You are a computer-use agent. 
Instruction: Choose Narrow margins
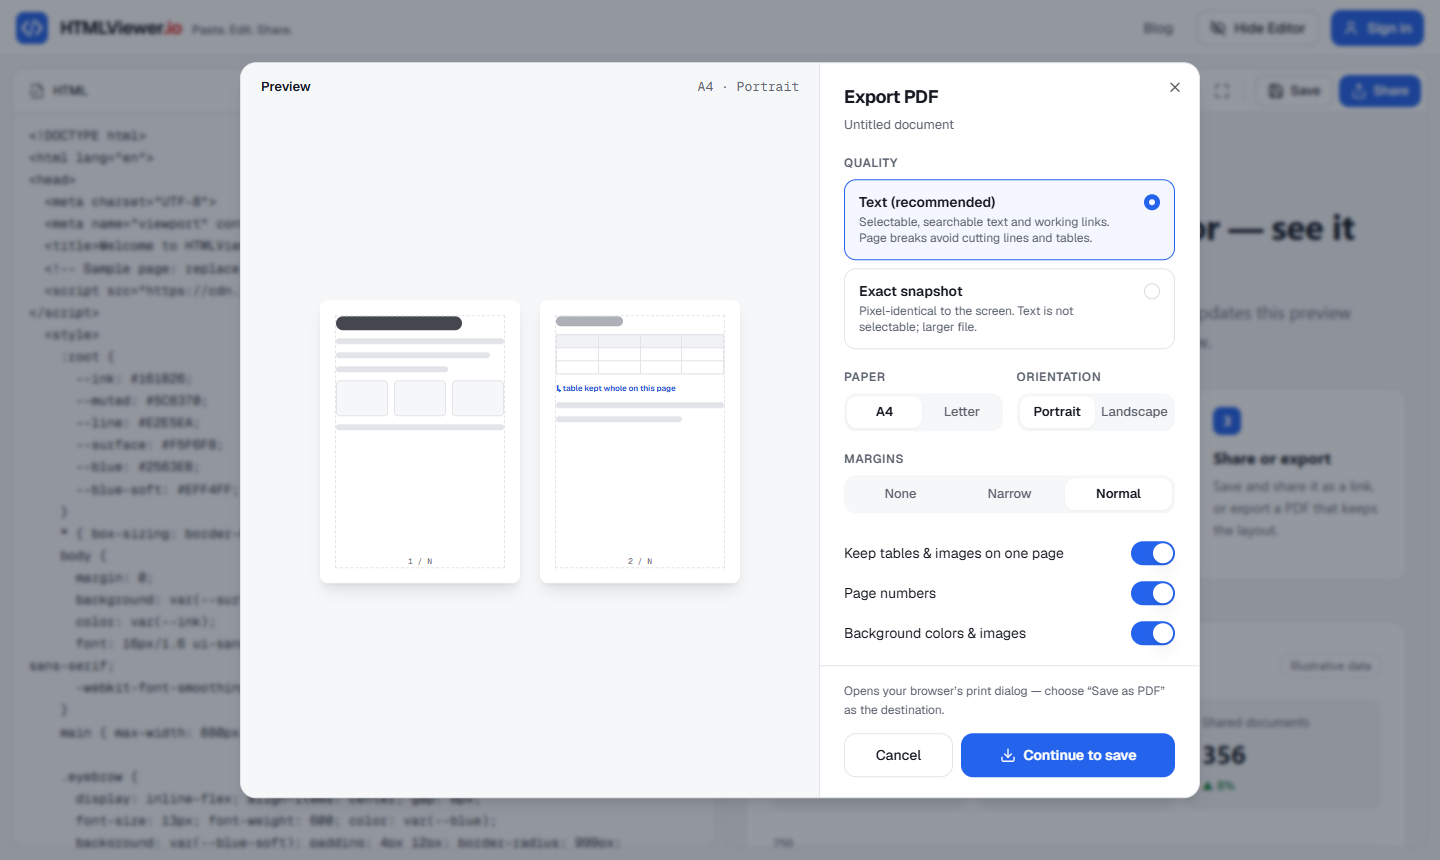[x=1009, y=494]
